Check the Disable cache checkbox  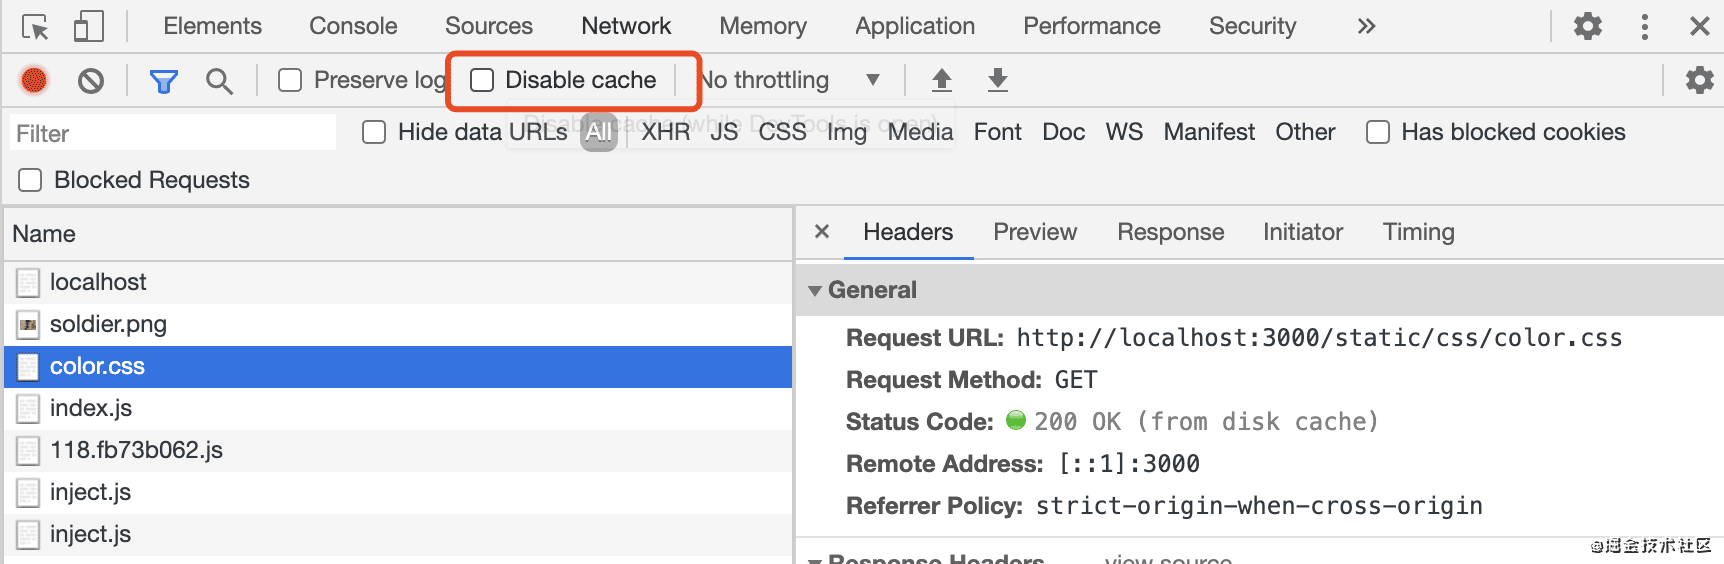(x=482, y=80)
